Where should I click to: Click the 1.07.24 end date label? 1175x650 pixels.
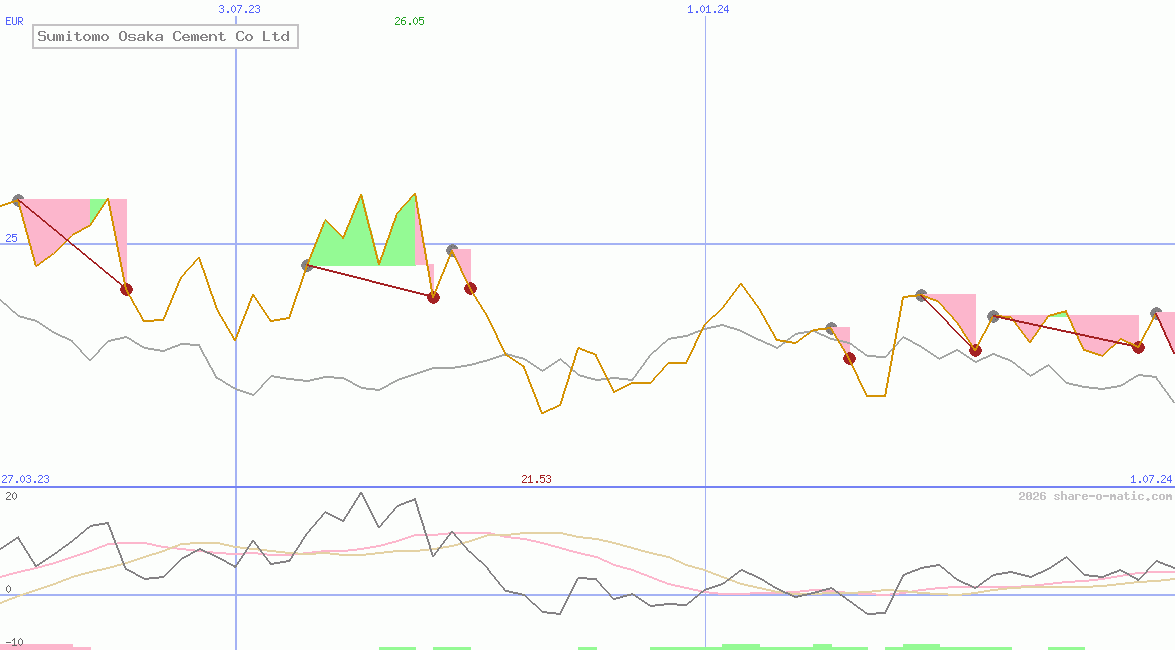point(1150,479)
